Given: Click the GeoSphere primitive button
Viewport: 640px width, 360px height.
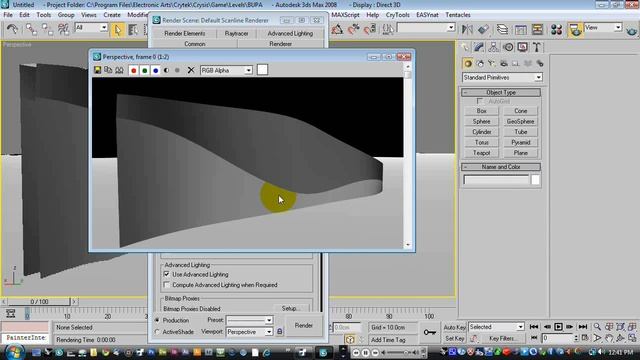Looking at the screenshot, I should tap(520, 121).
